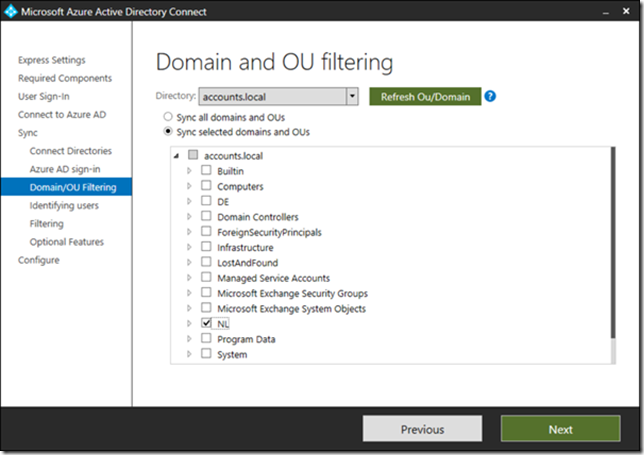This screenshot has height=455, width=644.
Task: Navigate to Optional Features page
Action: click(66, 241)
